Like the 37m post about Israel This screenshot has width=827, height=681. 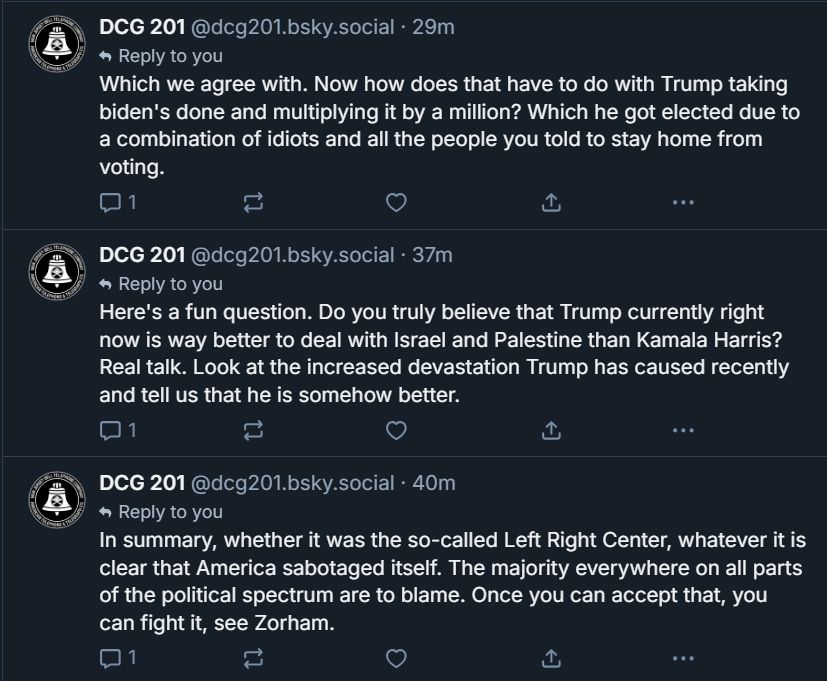396,430
